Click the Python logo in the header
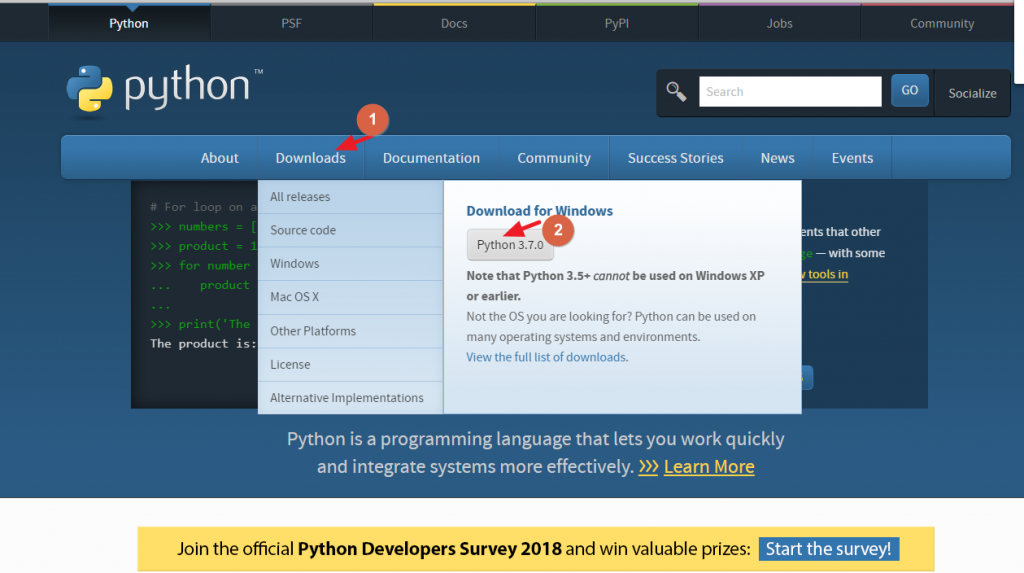This screenshot has height=573, width=1024. point(164,90)
